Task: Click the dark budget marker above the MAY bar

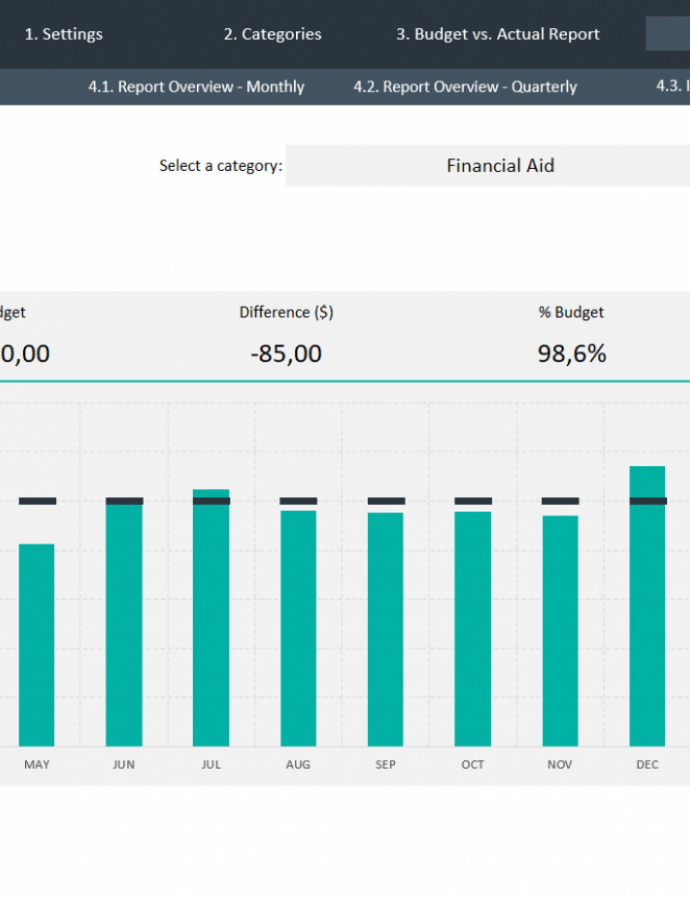Action: (x=37, y=501)
